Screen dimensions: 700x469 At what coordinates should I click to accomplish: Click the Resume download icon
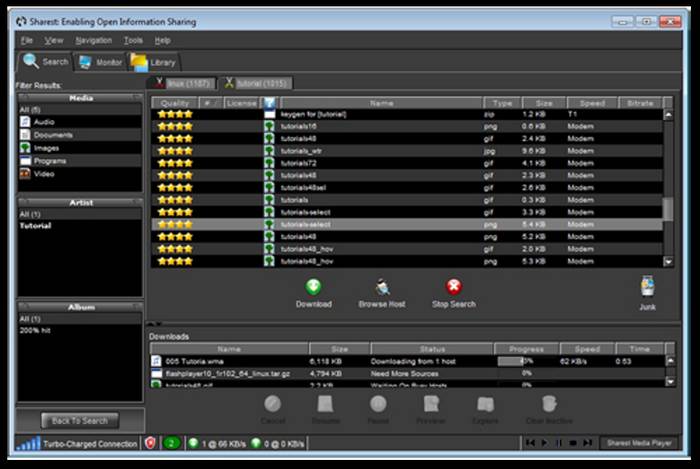pyautogui.click(x=325, y=404)
